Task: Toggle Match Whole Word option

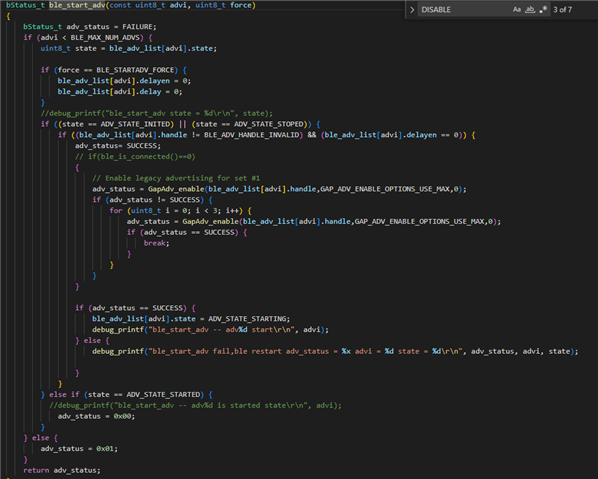Action: tap(530, 10)
